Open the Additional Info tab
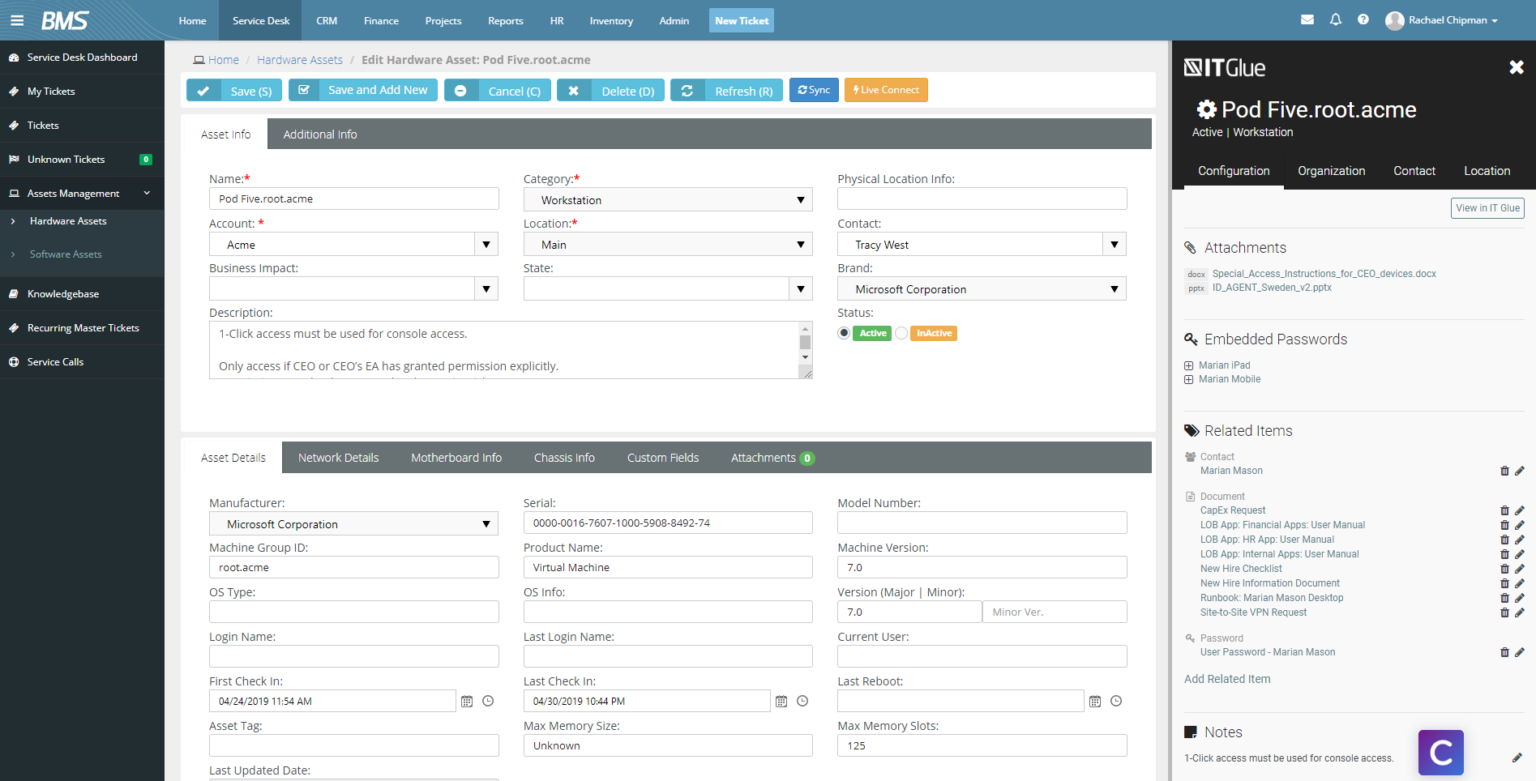This screenshot has height=781, width=1536. click(x=320, y=134)
